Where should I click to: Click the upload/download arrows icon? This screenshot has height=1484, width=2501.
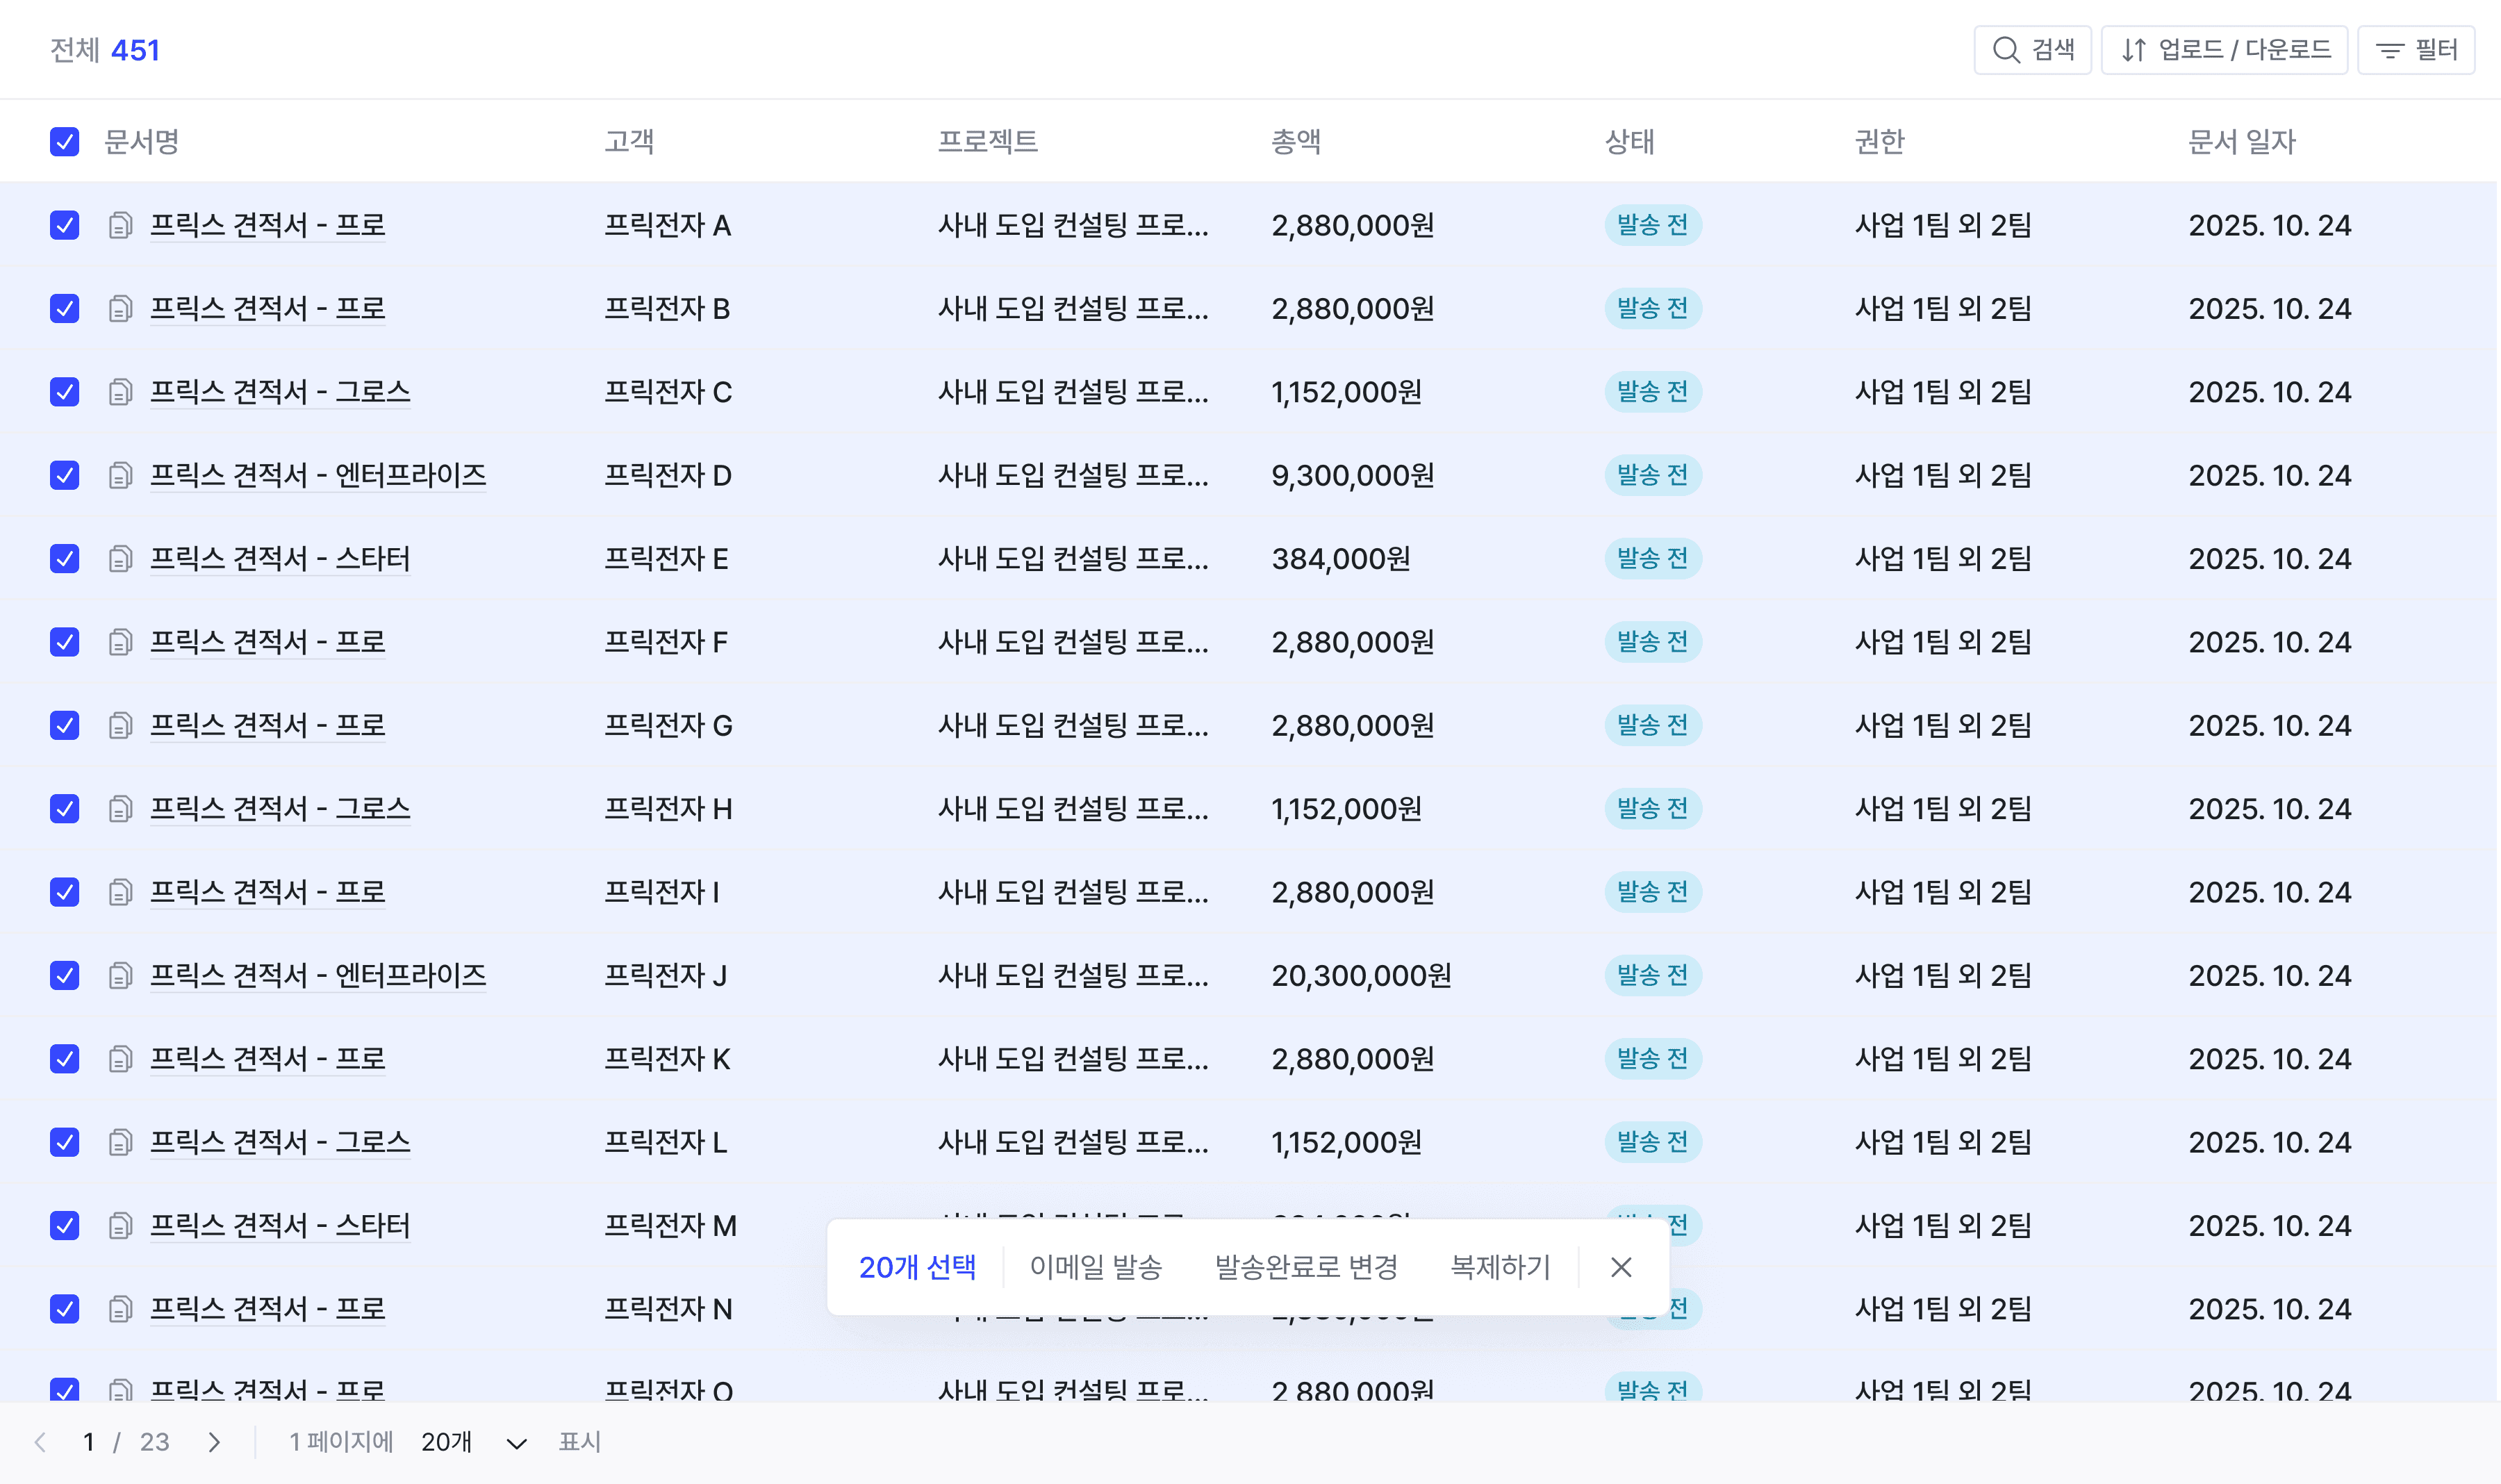pyautogui.click(x=2133, y=50)
